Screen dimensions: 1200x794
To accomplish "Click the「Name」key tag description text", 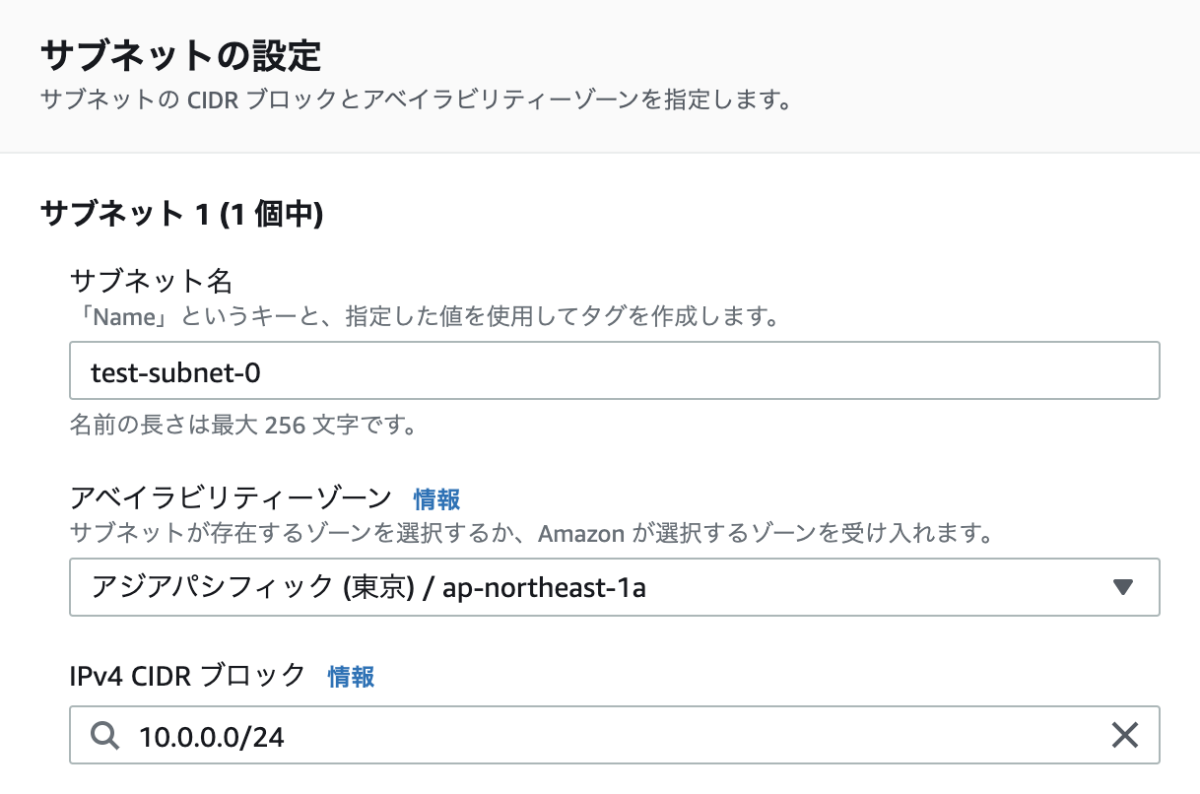I will point(424,318).
